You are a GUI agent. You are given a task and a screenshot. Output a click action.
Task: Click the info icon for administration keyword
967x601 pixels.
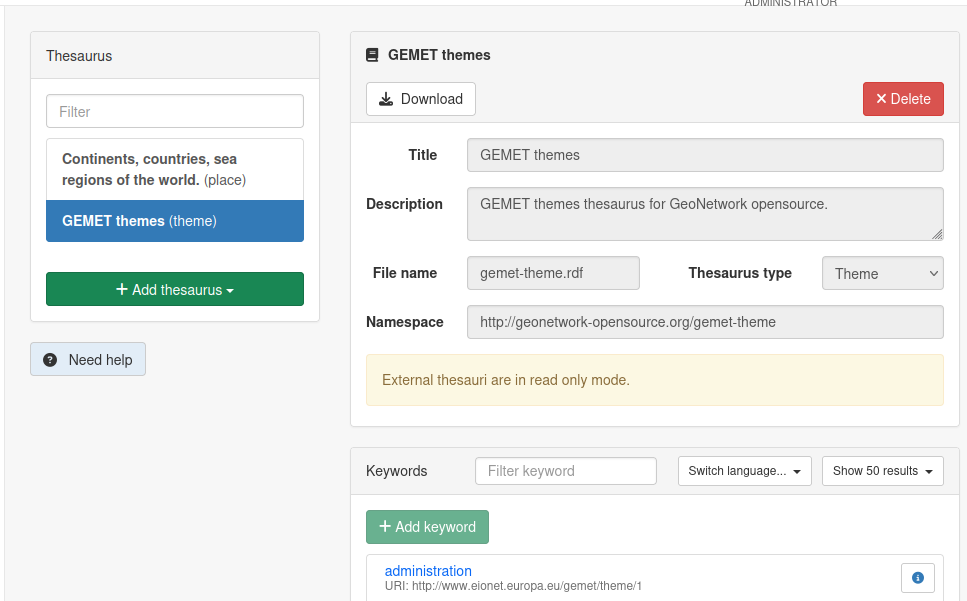(x=918, y=578)
